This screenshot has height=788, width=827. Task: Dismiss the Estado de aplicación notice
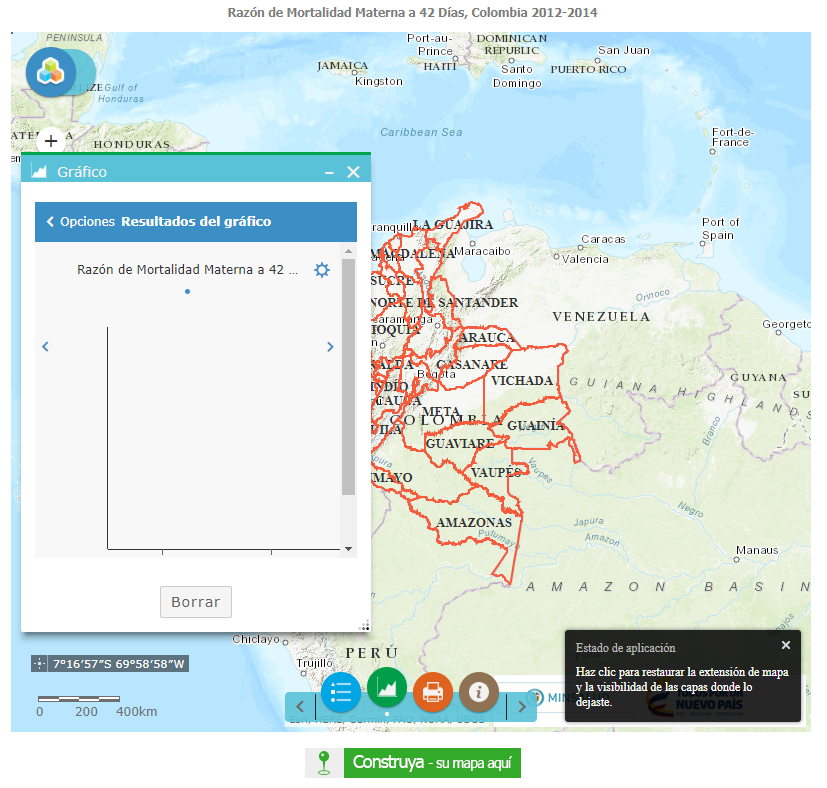[786, 646]
